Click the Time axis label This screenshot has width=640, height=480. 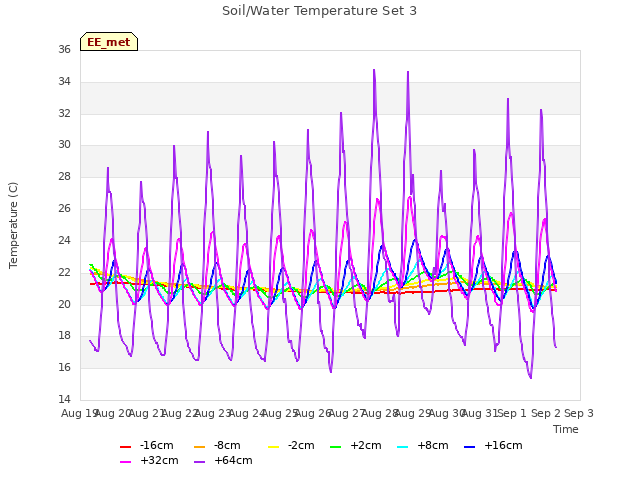point(566,429)
